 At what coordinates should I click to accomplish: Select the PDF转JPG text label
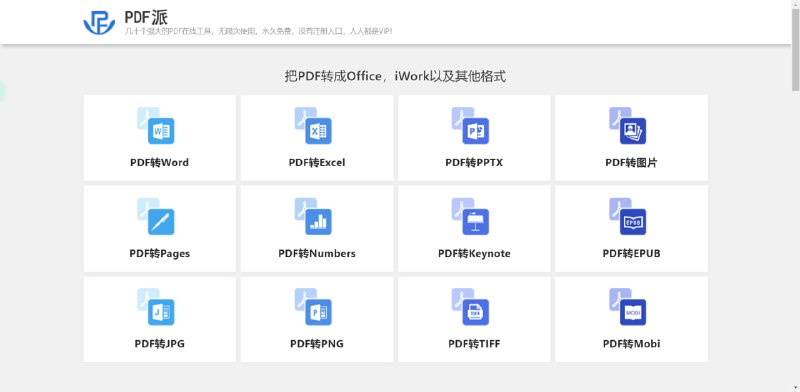coord(159,344)
